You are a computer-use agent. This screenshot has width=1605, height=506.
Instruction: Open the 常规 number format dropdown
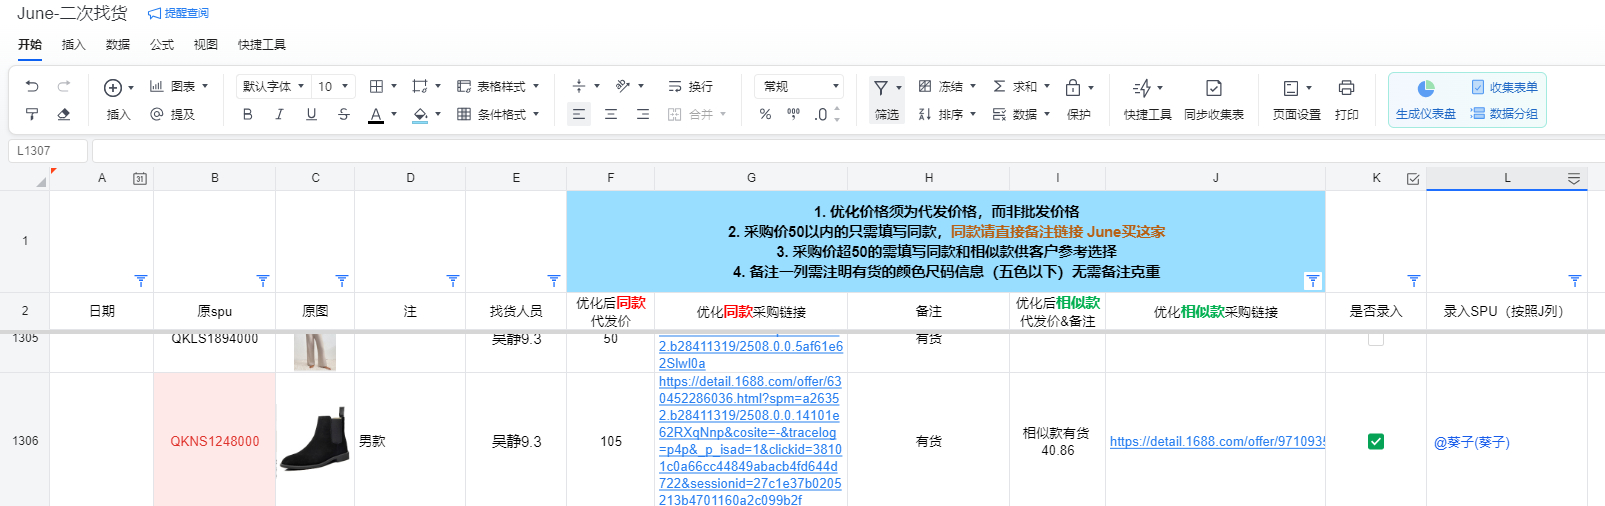[802, 86]
